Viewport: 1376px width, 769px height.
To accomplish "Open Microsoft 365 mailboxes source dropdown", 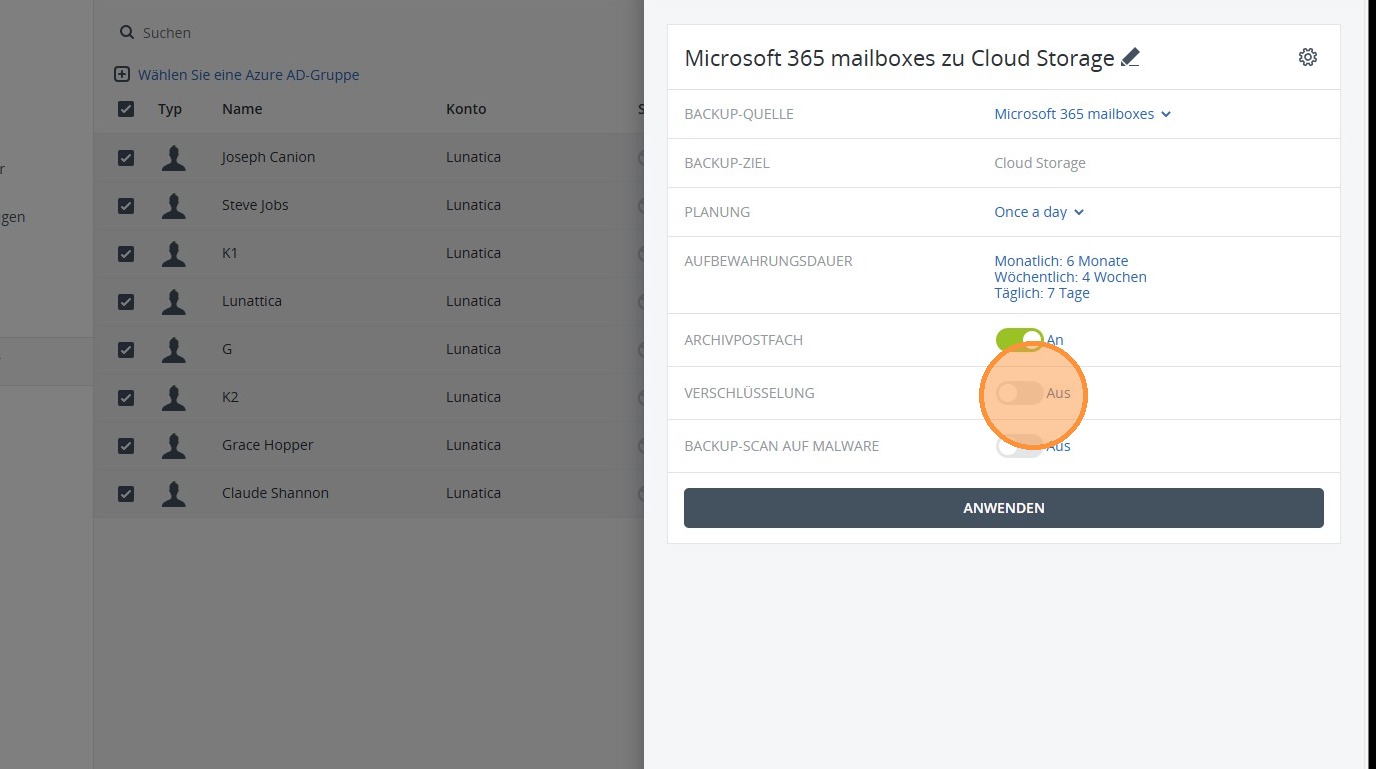I will click(1082, 114).
